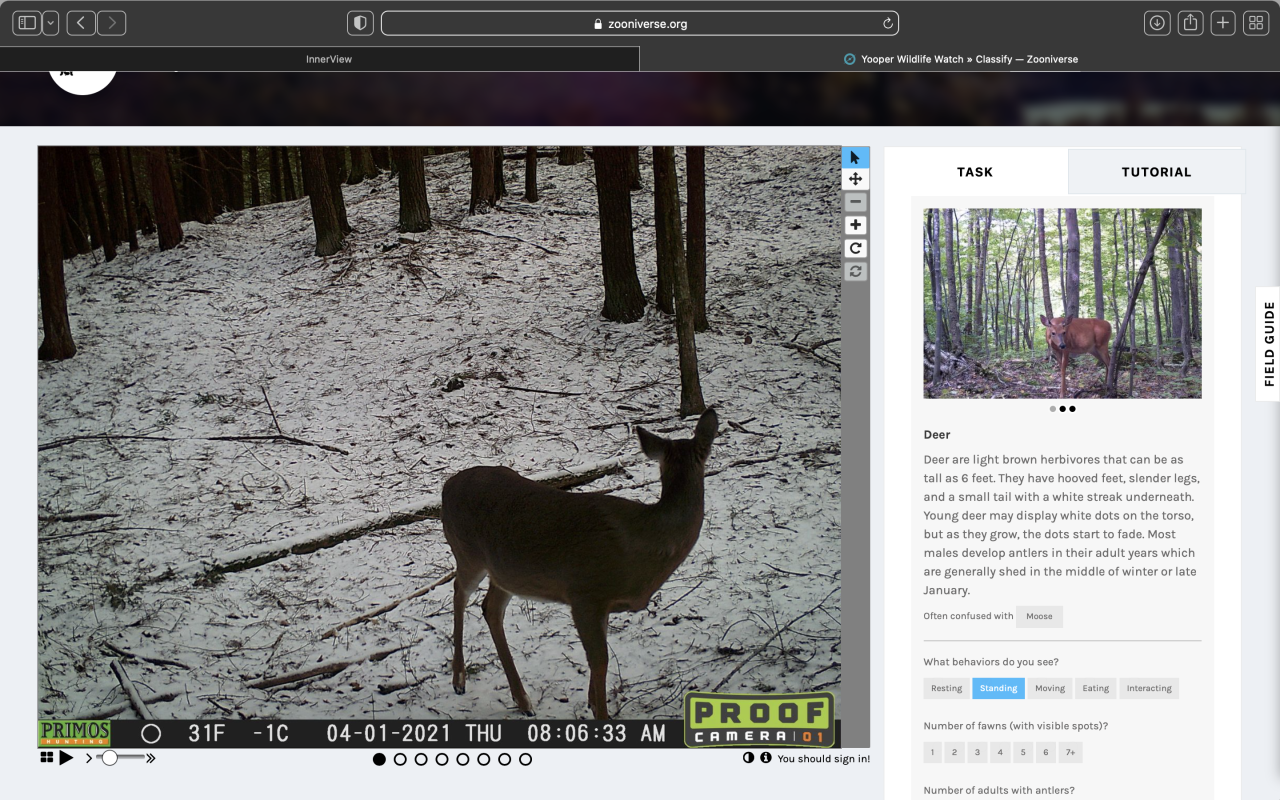1280x800 pixels.
Task: Select the Yooper Wildlife Watch tab
Action: [960, 59]
